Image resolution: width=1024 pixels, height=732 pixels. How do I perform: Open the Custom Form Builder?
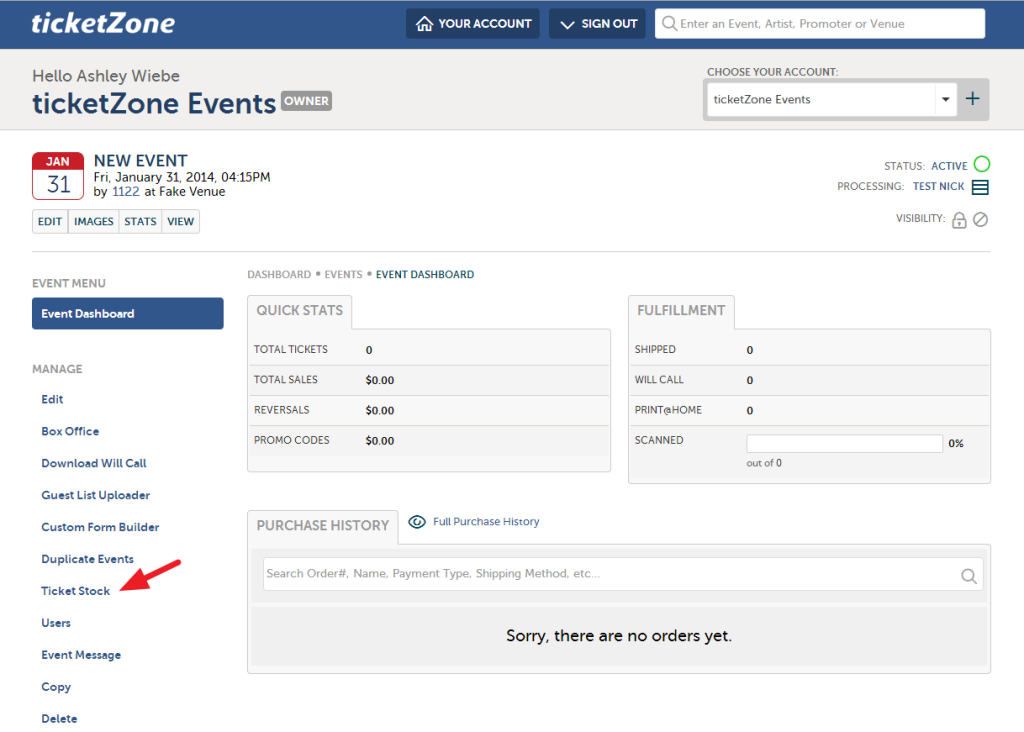[x=100, y=527]
